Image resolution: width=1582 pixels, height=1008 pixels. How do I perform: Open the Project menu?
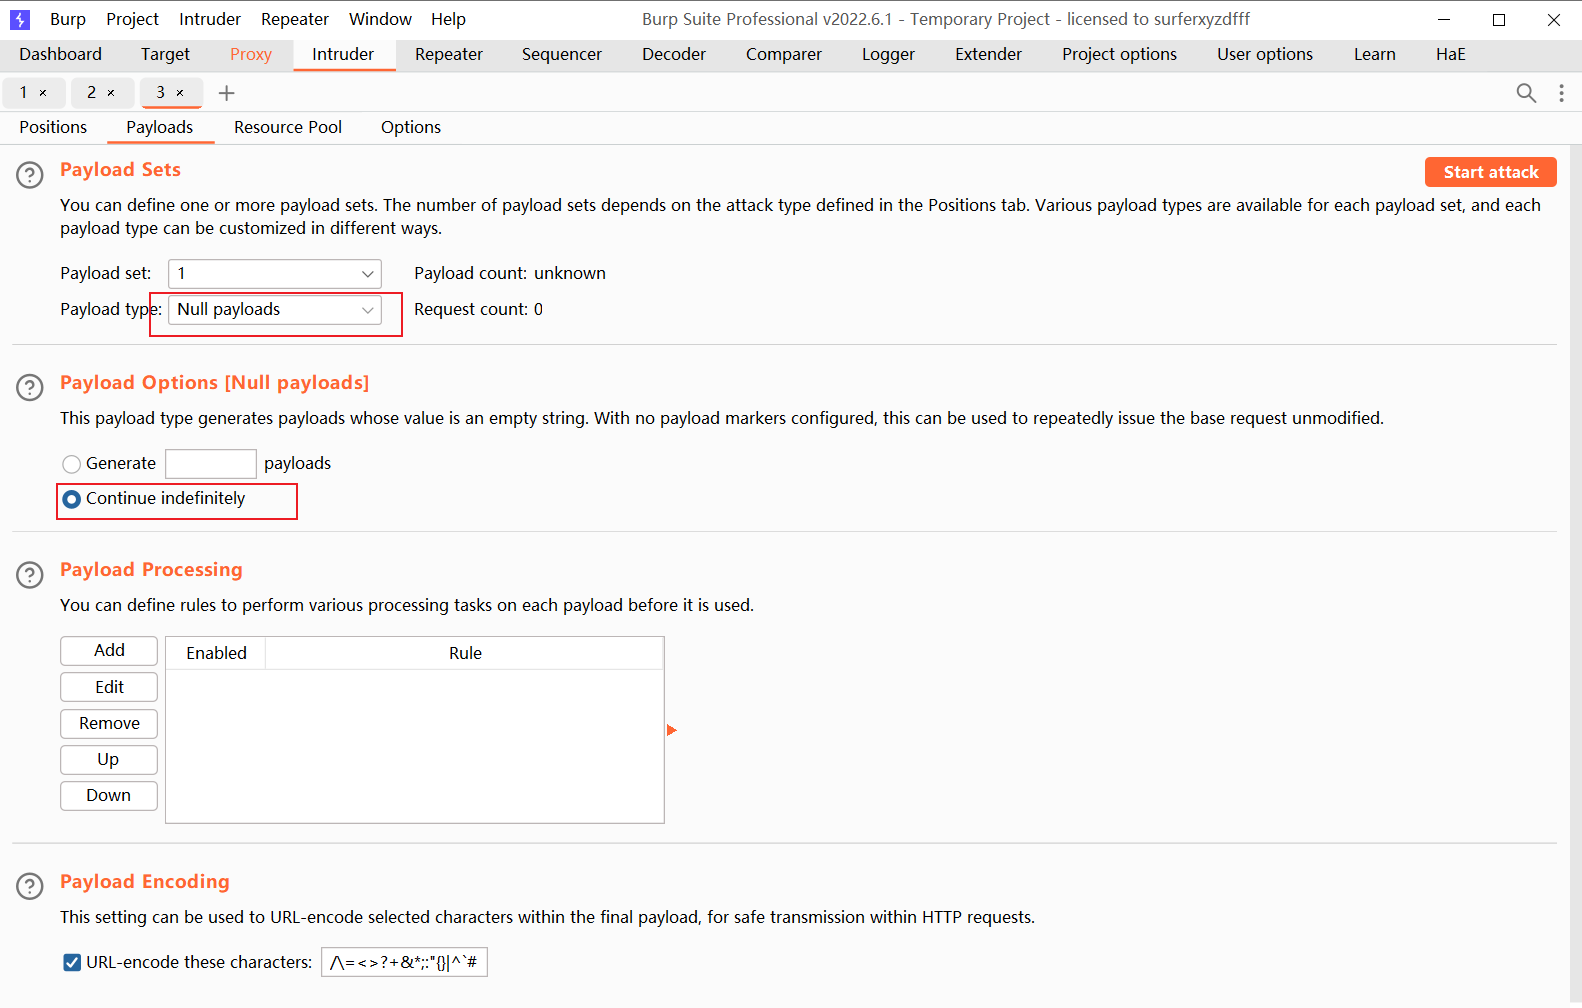pos(132,19)
